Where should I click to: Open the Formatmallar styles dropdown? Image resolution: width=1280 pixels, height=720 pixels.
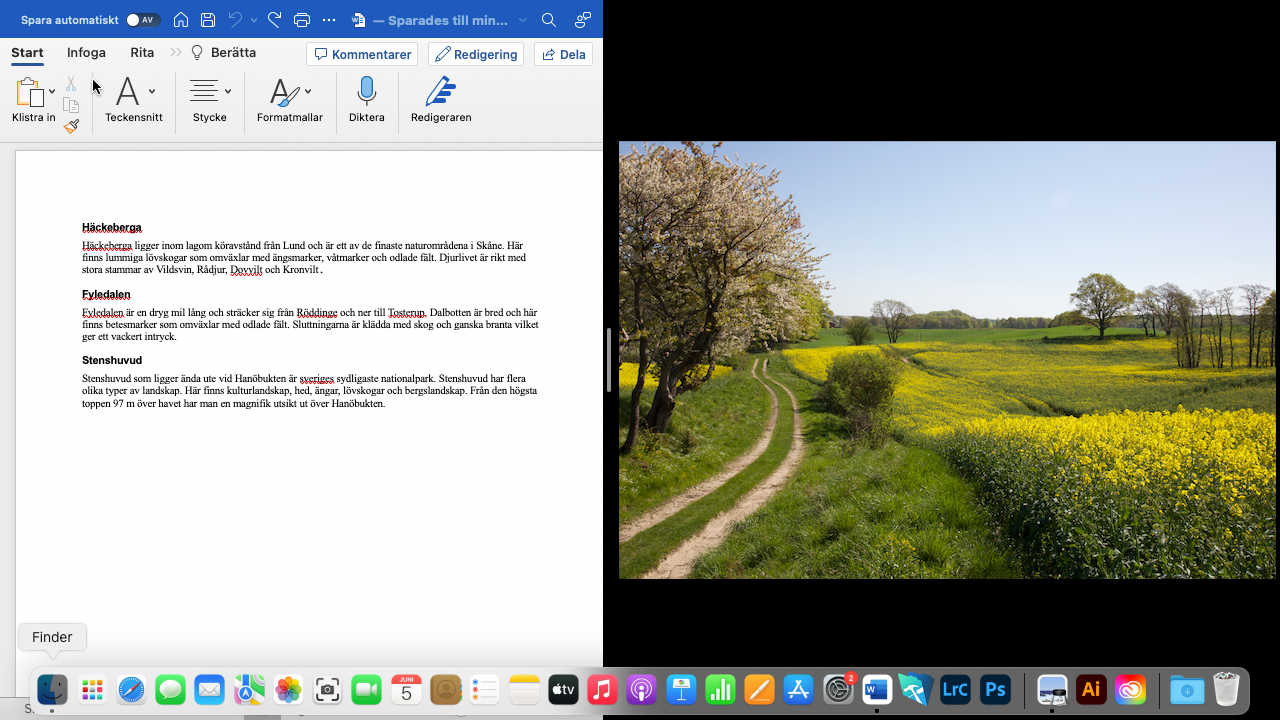[308, 92]
